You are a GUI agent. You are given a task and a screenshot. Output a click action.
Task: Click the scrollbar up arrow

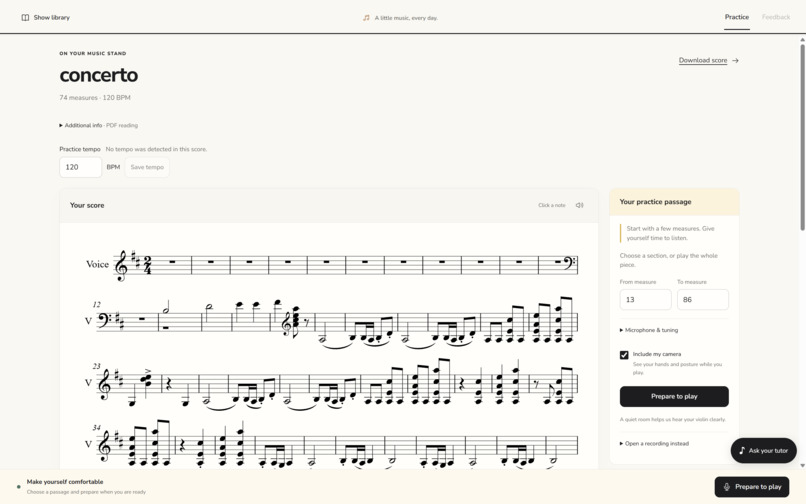point(802,40)
